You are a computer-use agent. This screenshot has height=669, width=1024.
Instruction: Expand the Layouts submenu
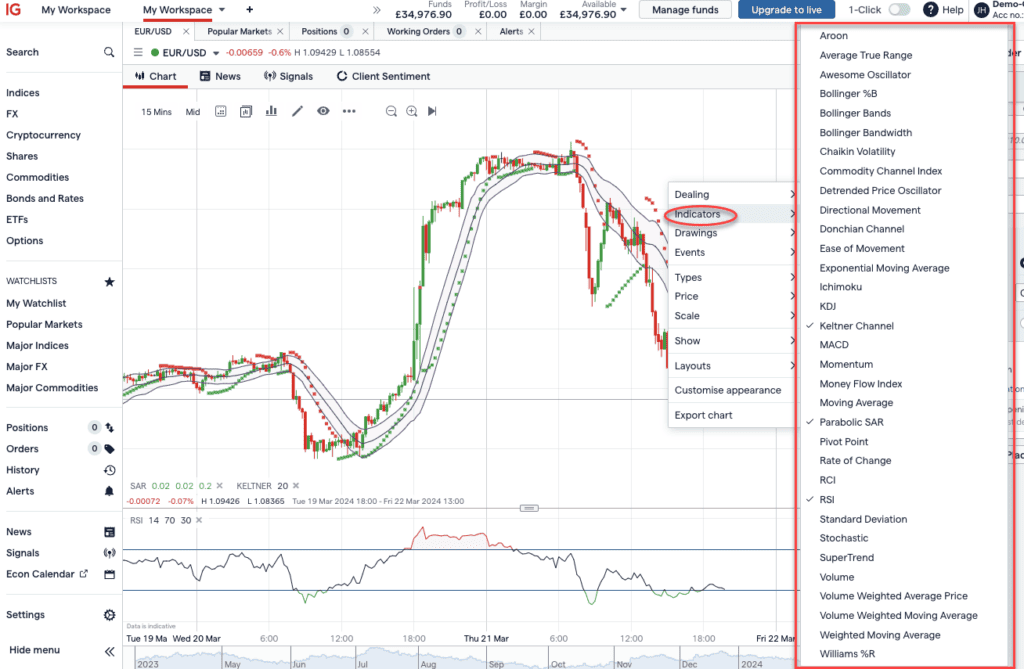732,367
